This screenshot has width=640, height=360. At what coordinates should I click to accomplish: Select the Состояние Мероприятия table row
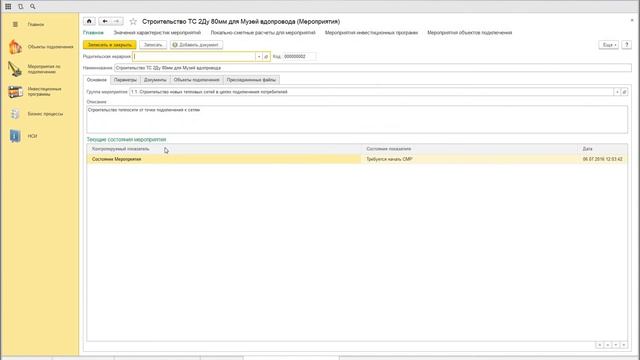357,159
